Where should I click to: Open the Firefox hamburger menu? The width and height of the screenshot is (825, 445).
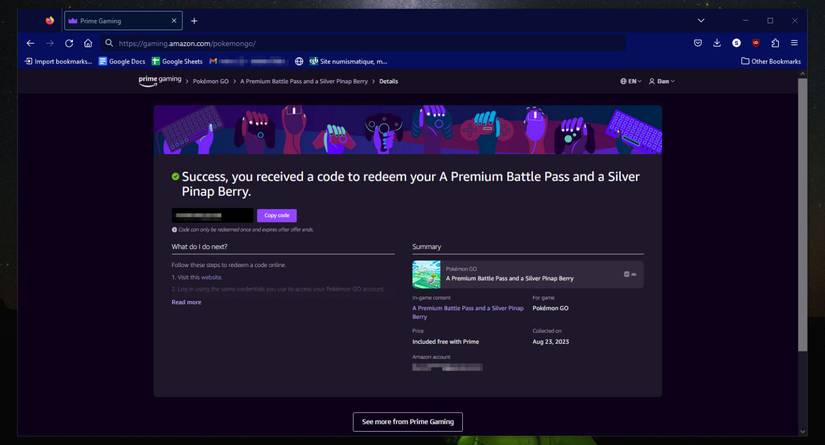(x=794, y=43)
